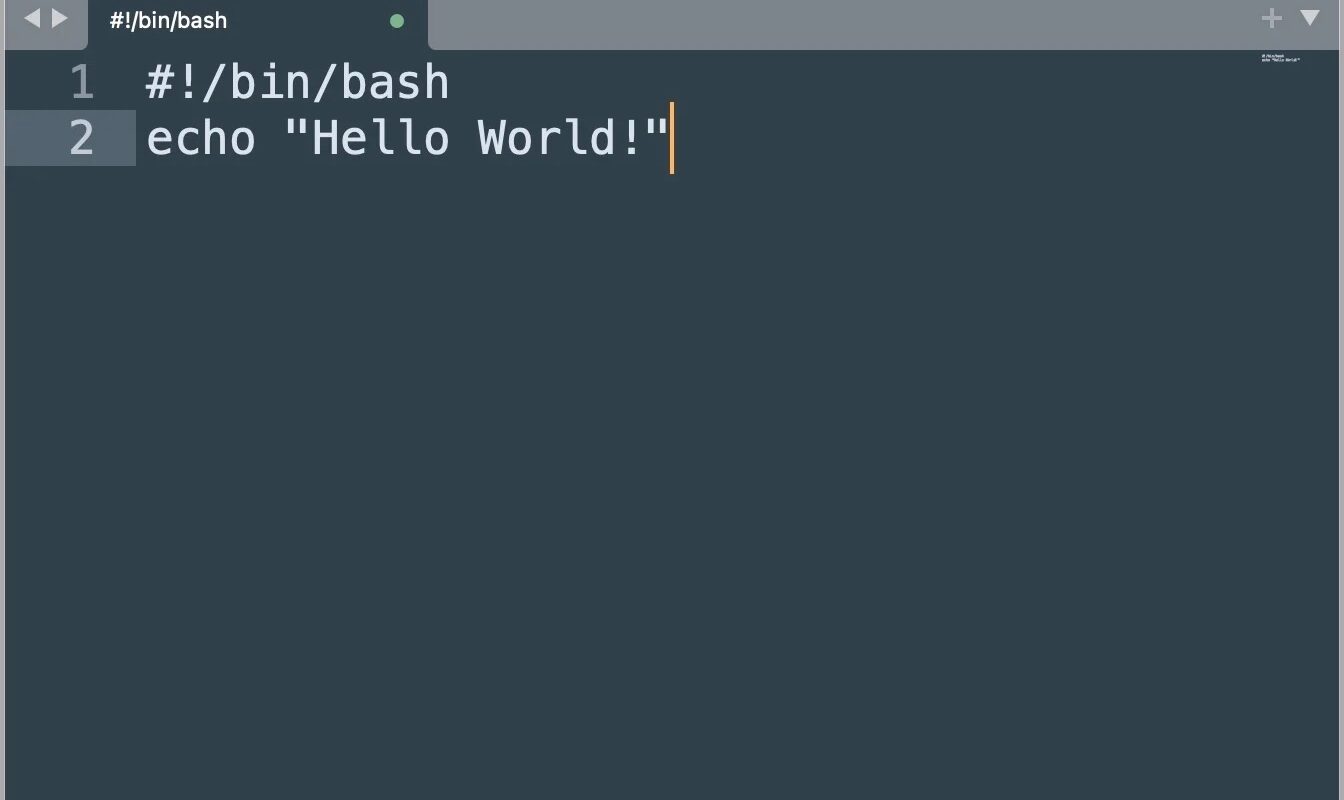Open the tab list dropdown triangle
This screenshot has width=1344, height=800.
point(1310,17)
